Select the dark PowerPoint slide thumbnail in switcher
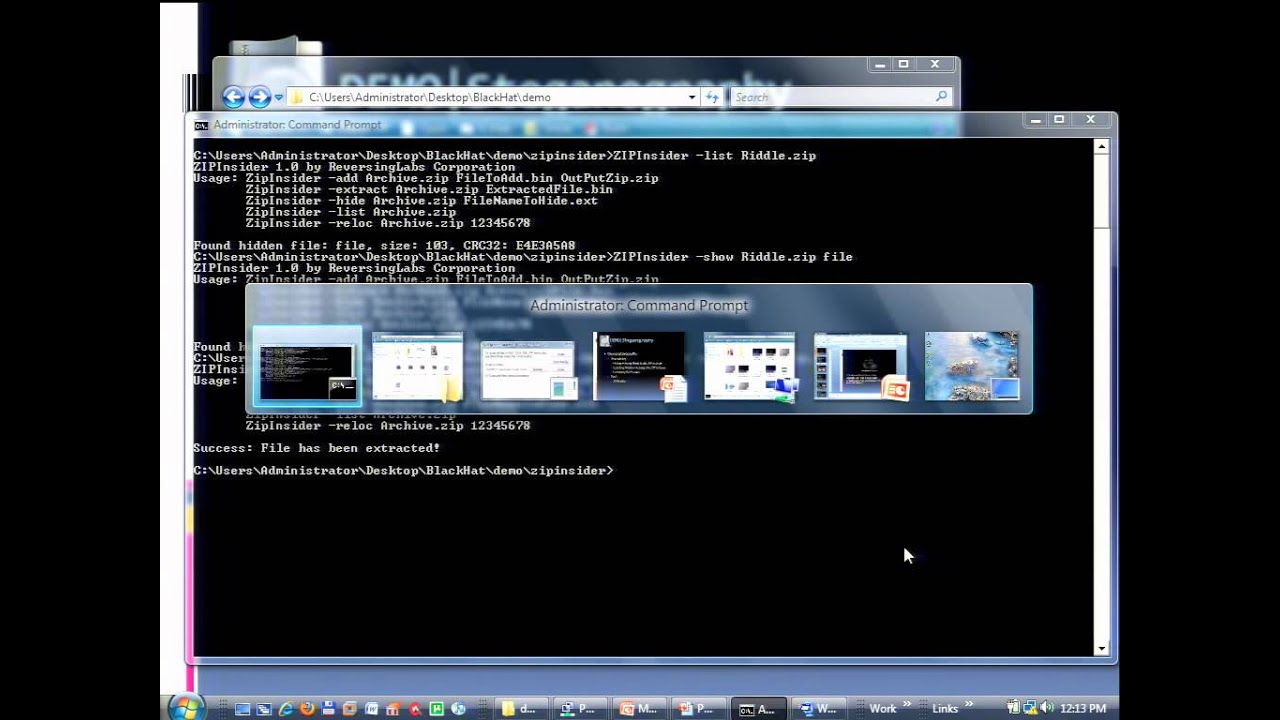Image resolution: width=1280 pixels, height=720 pixels. tap(639, 367)
